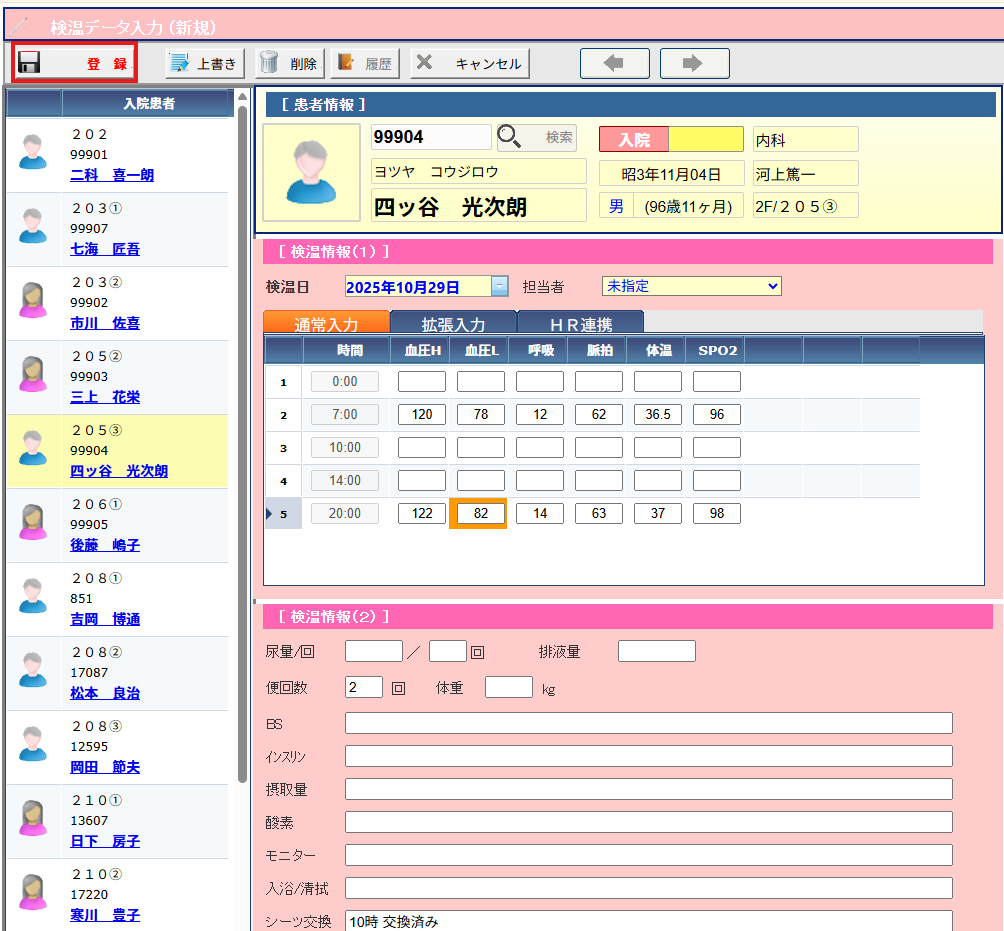The height and width of the screenshot is (931, 1004).
Task: Click the floppy disk 登録 save icon
Action: [29, 63]
